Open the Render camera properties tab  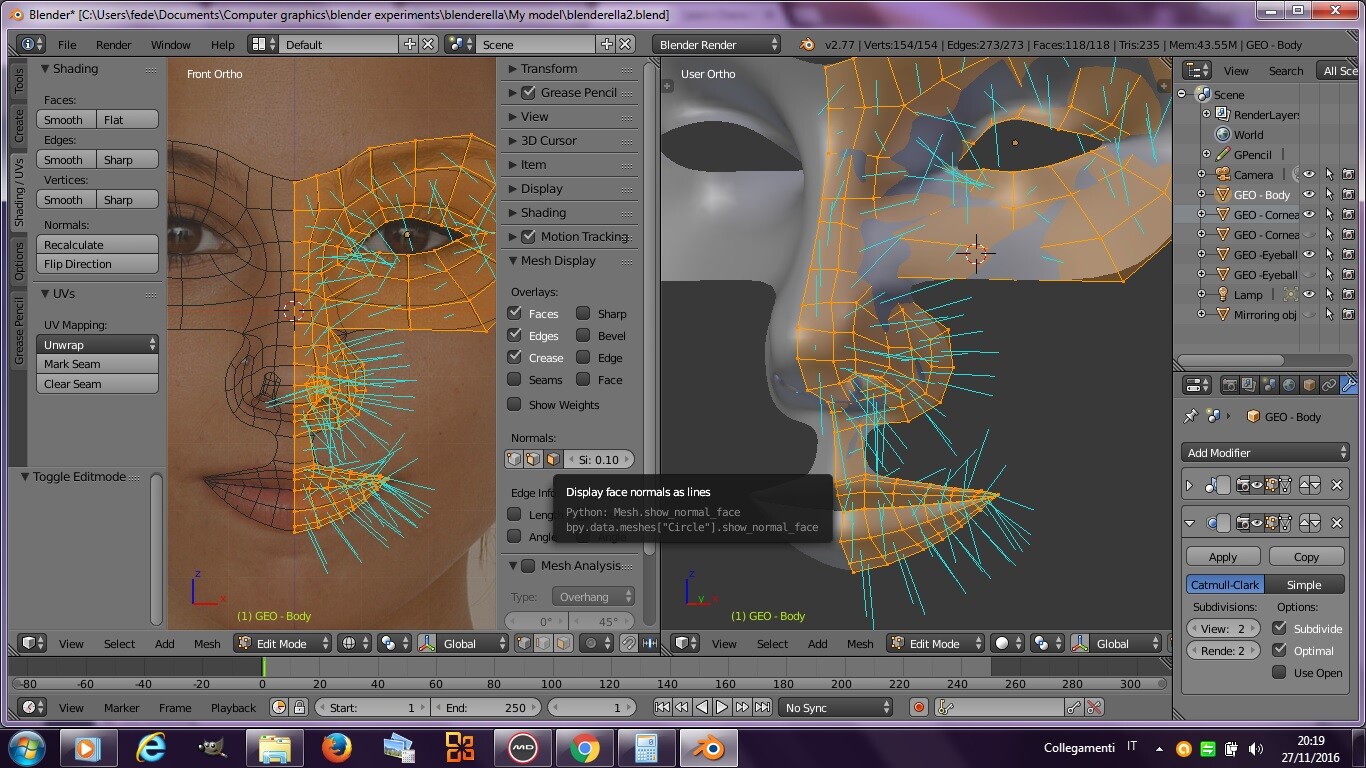coord(1229,385)
